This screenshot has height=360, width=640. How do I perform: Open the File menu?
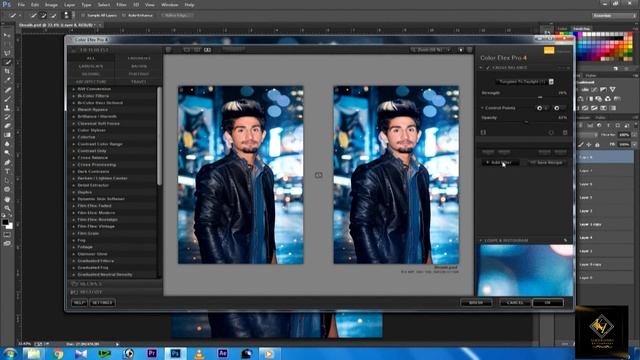click(21, 5)
